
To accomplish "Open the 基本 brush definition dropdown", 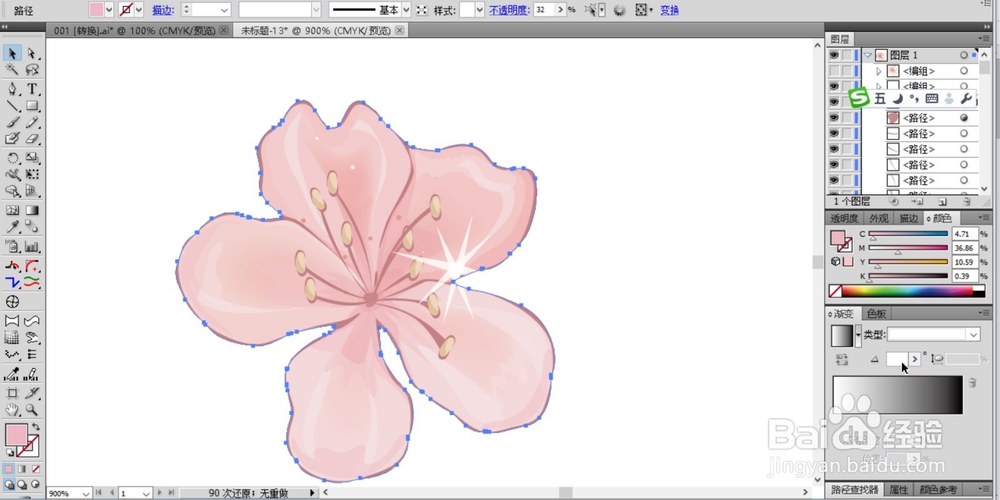I will 406,10.
